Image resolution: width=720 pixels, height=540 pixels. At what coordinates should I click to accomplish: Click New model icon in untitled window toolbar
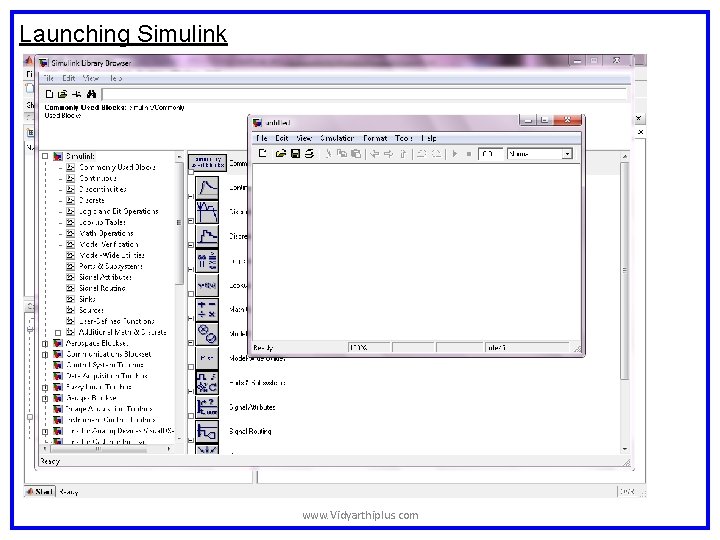[263, 153]
